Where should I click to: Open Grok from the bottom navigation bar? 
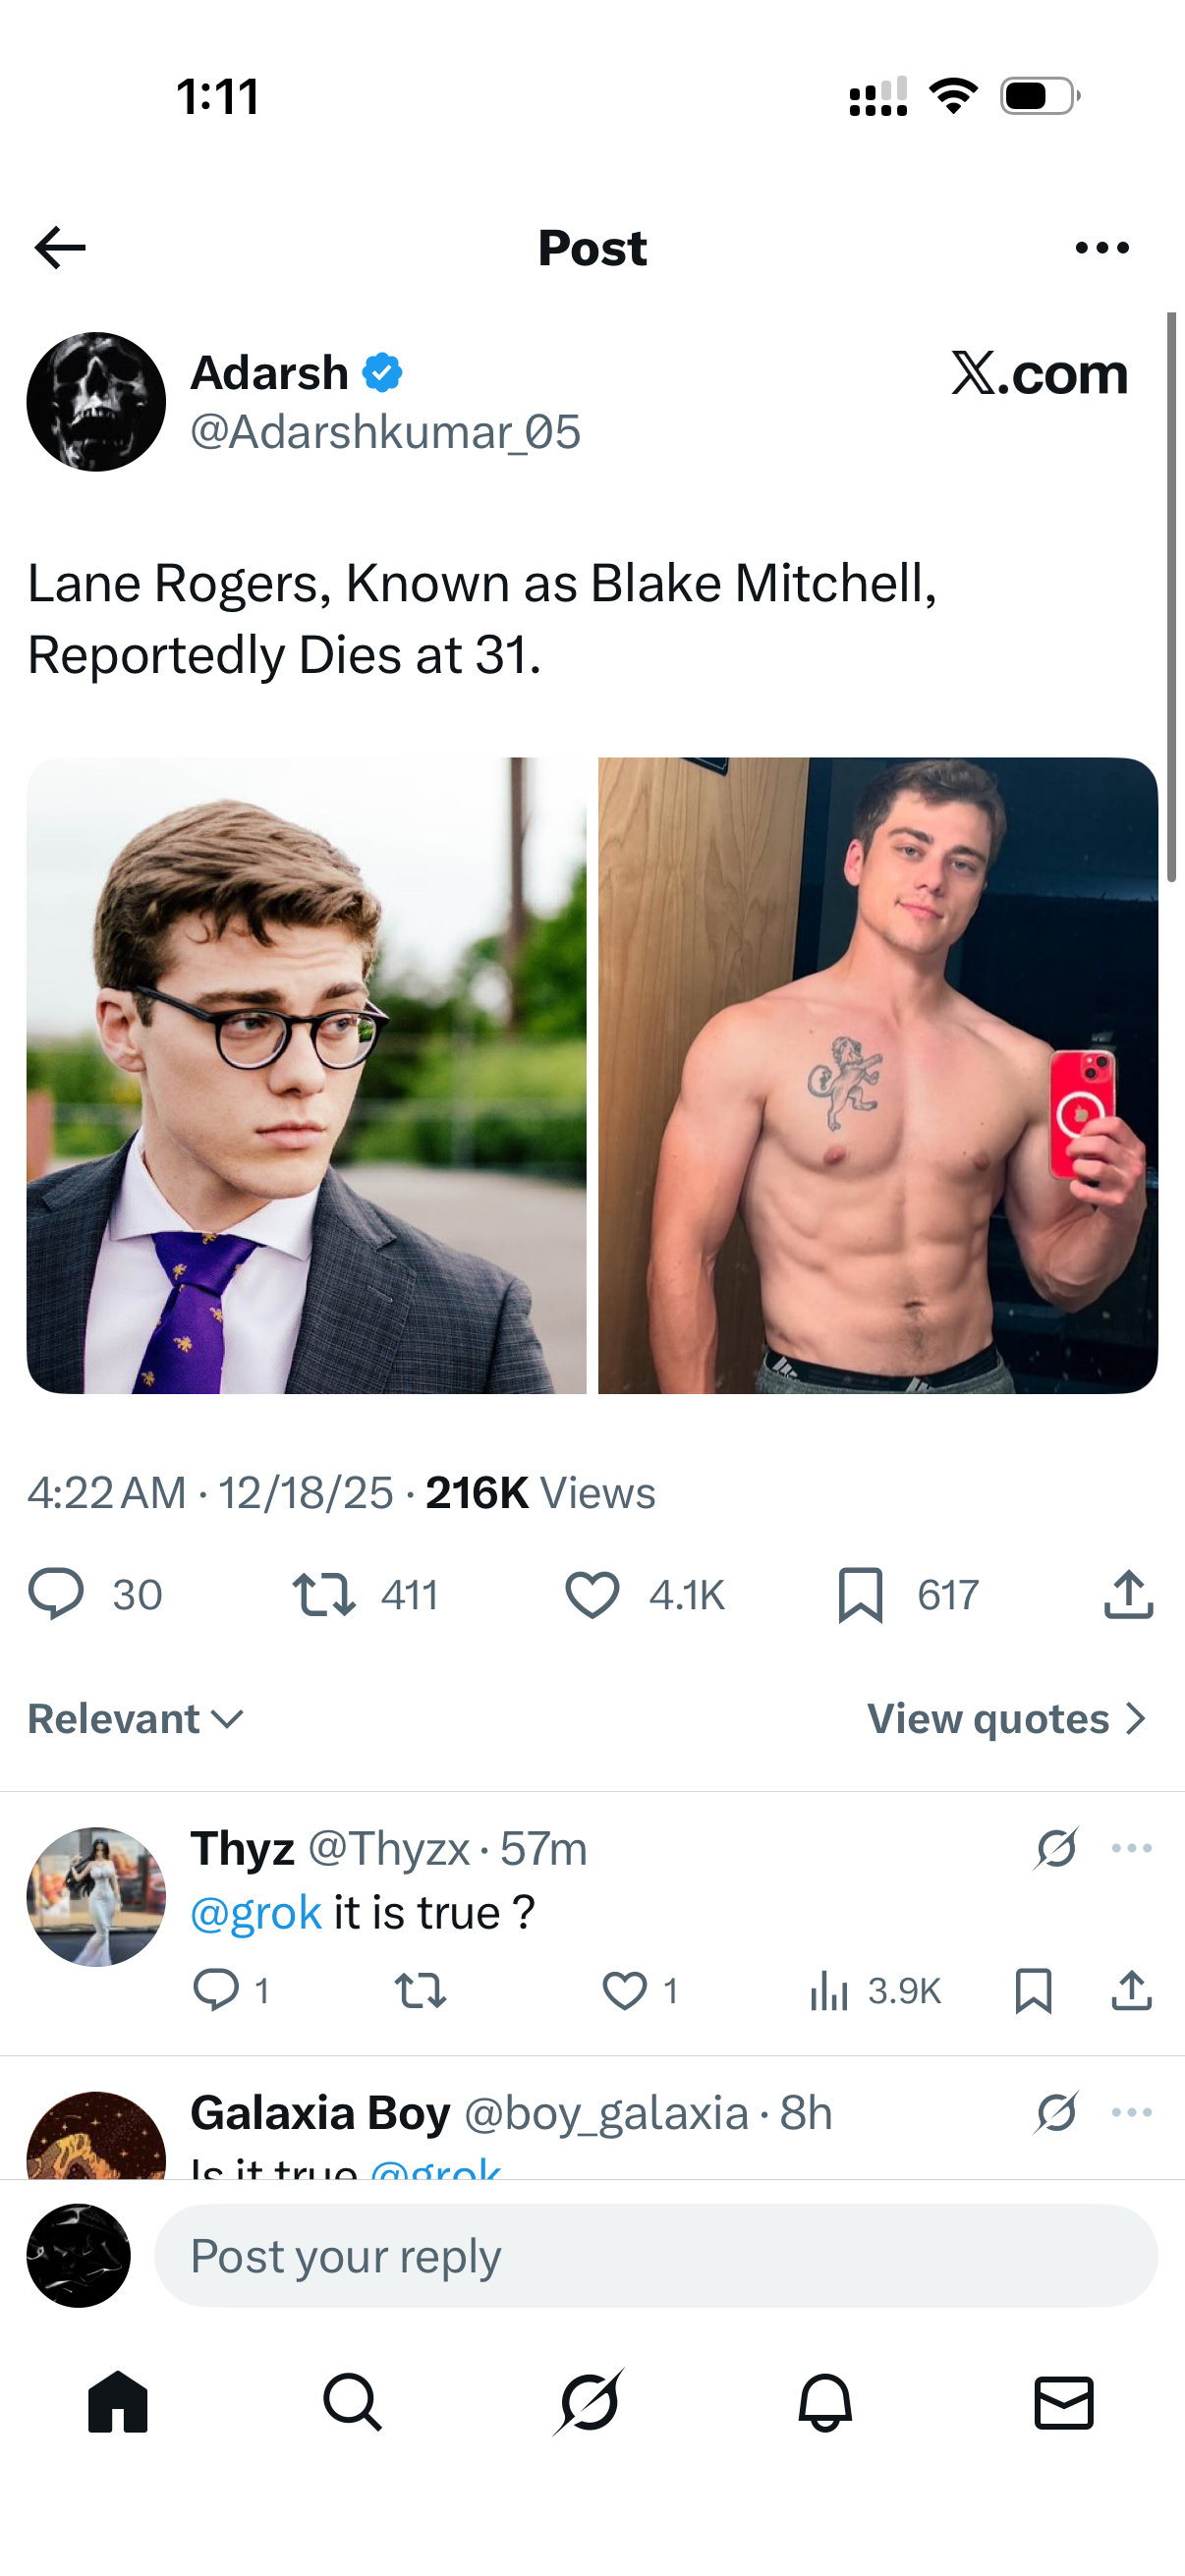pyautogui.click(x=589, y=2402)
